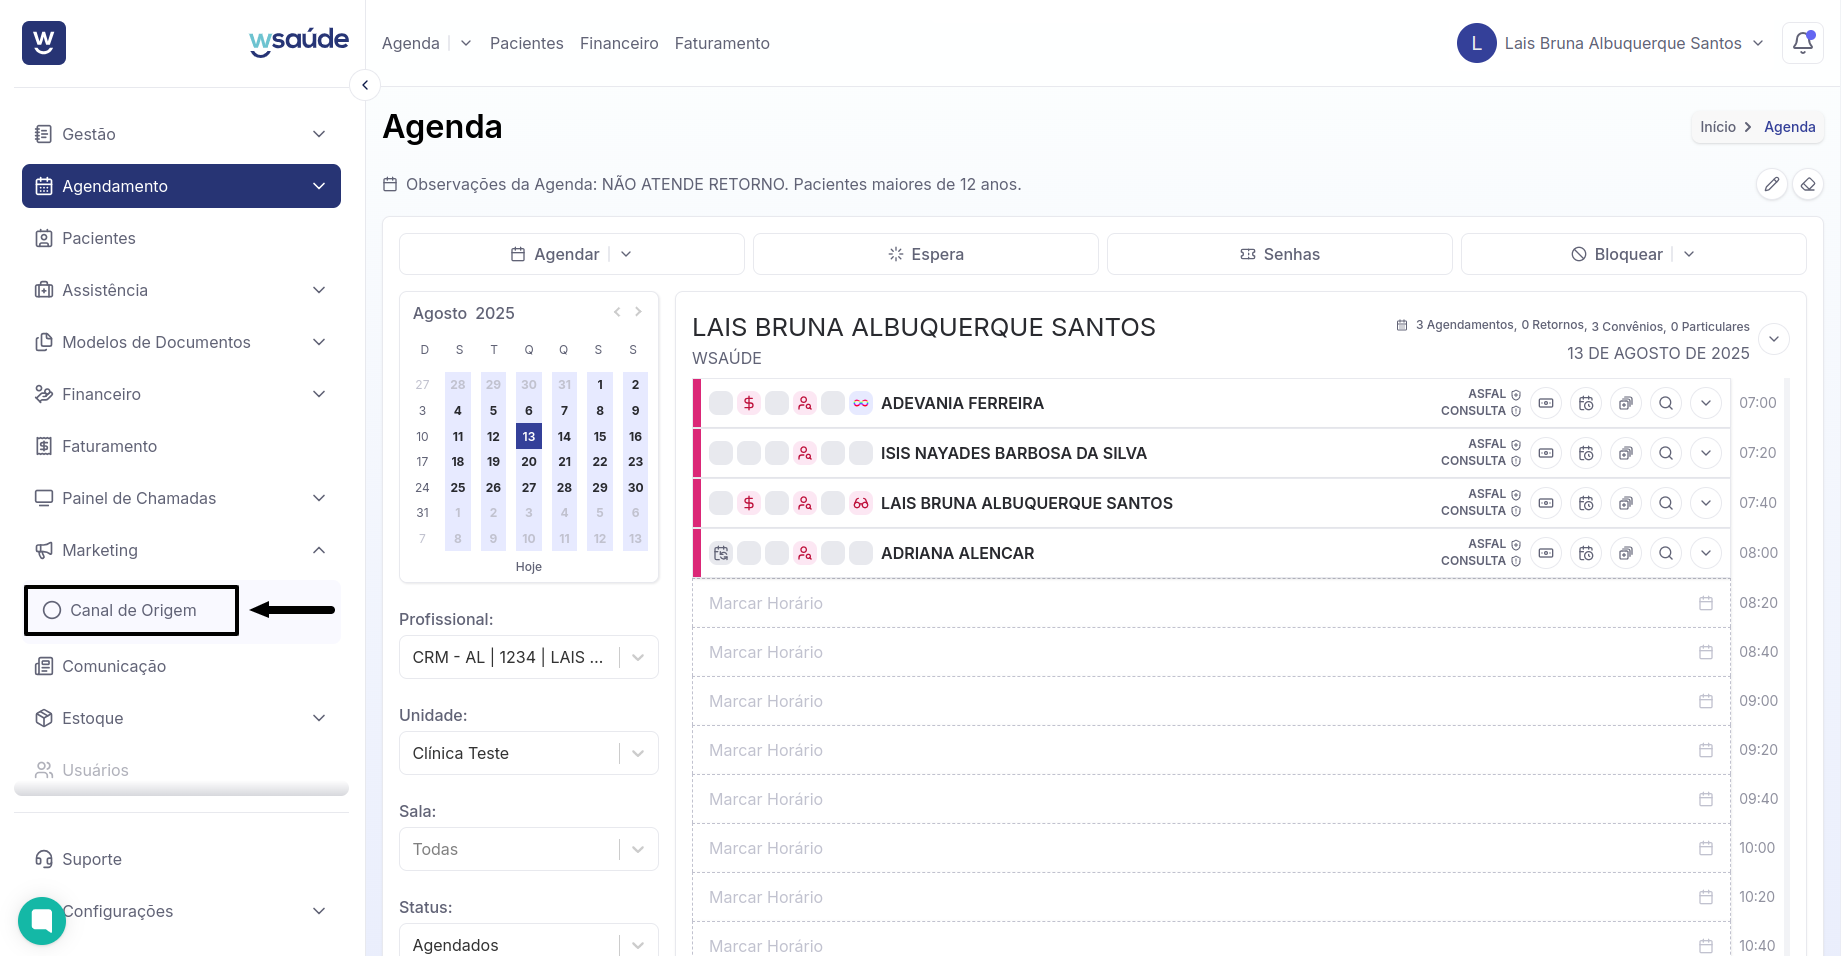Open Faturamento in the sidebar
Viewport: 1841px width, 956px height.
[181, 446]
